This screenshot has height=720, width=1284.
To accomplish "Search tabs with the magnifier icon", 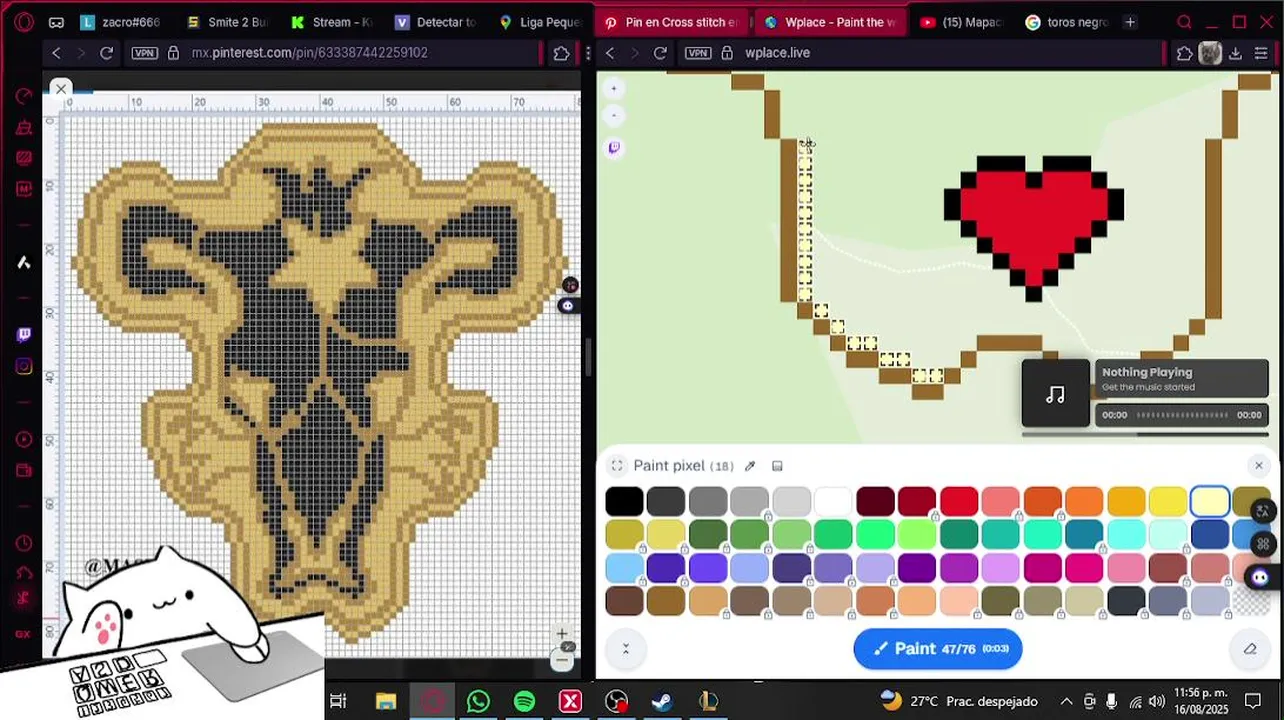I will pos(1184,22).
